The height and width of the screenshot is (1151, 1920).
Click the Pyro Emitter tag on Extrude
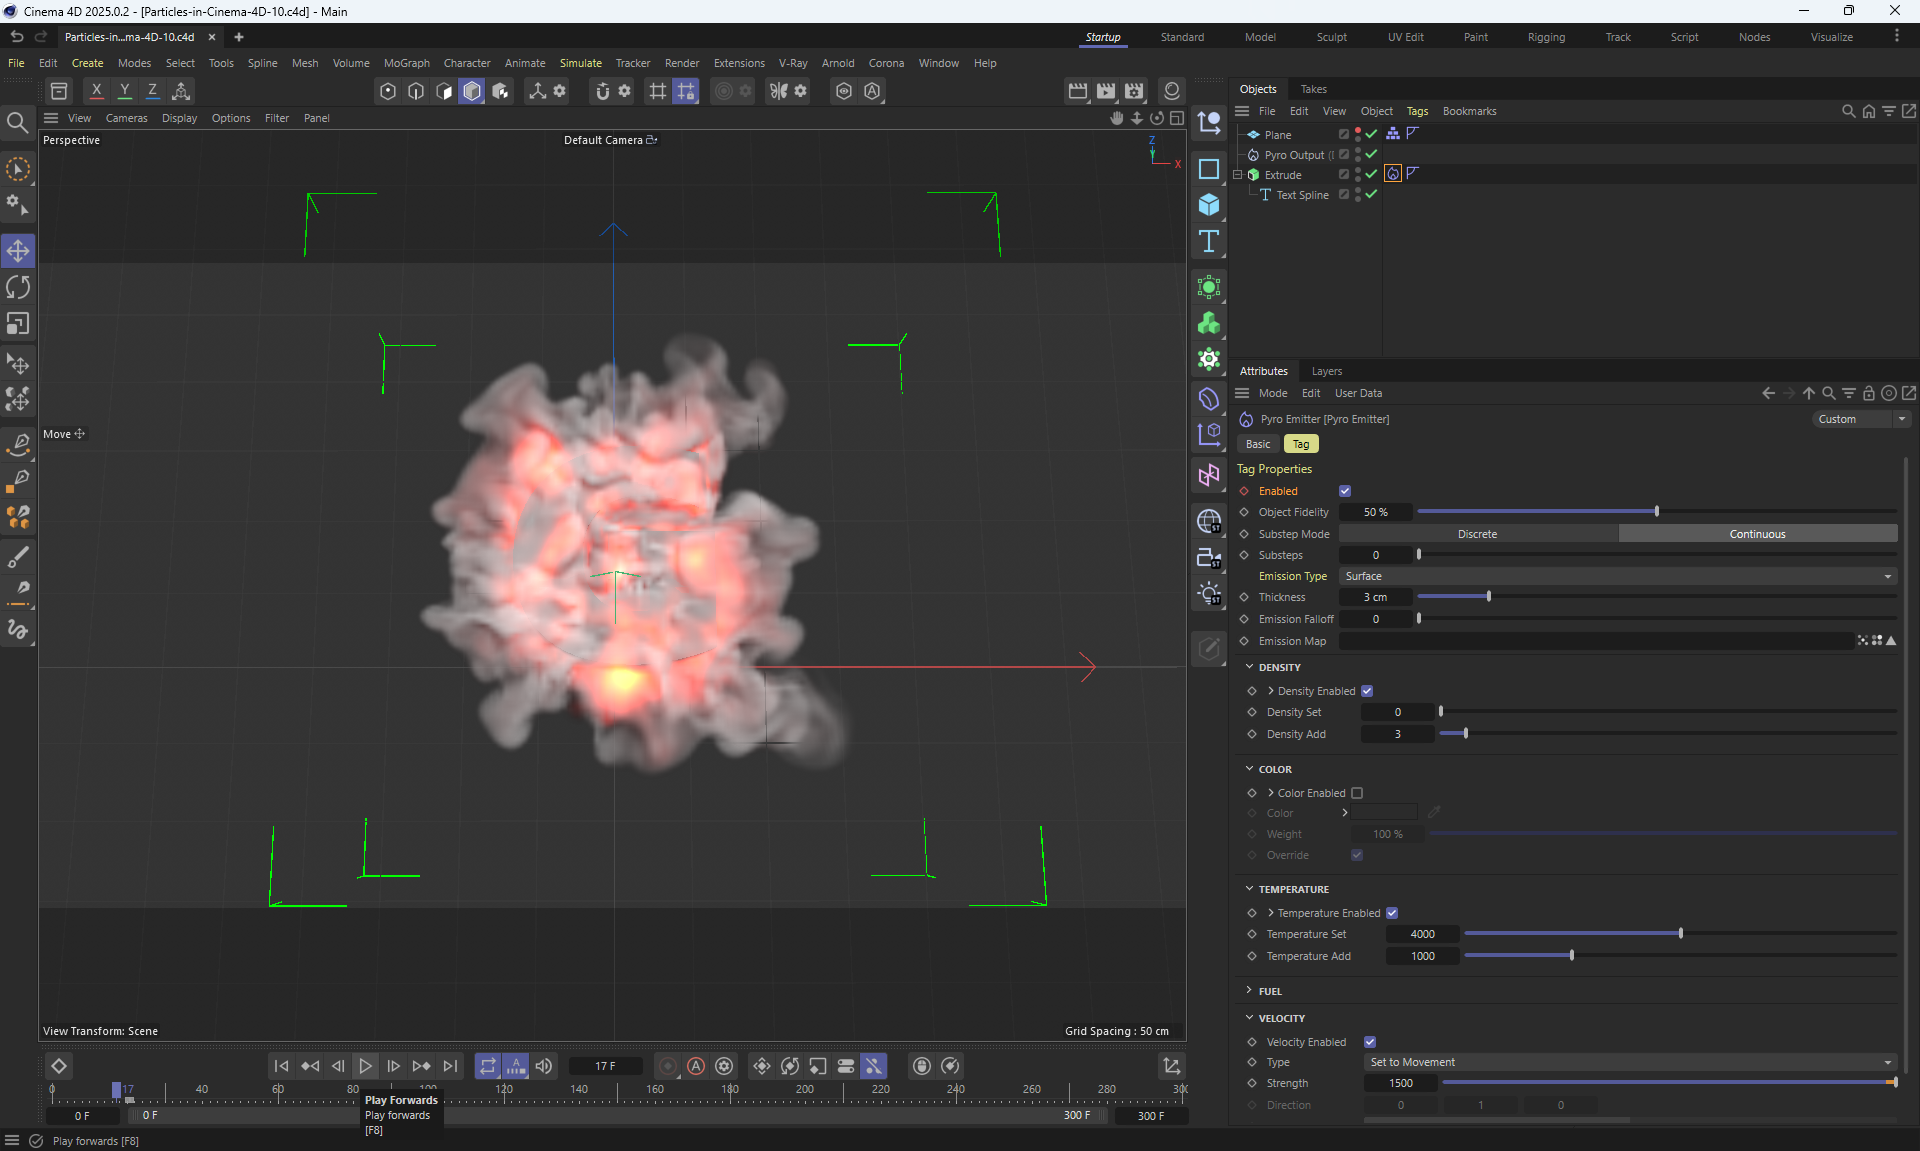click(x=1393, y=174)
